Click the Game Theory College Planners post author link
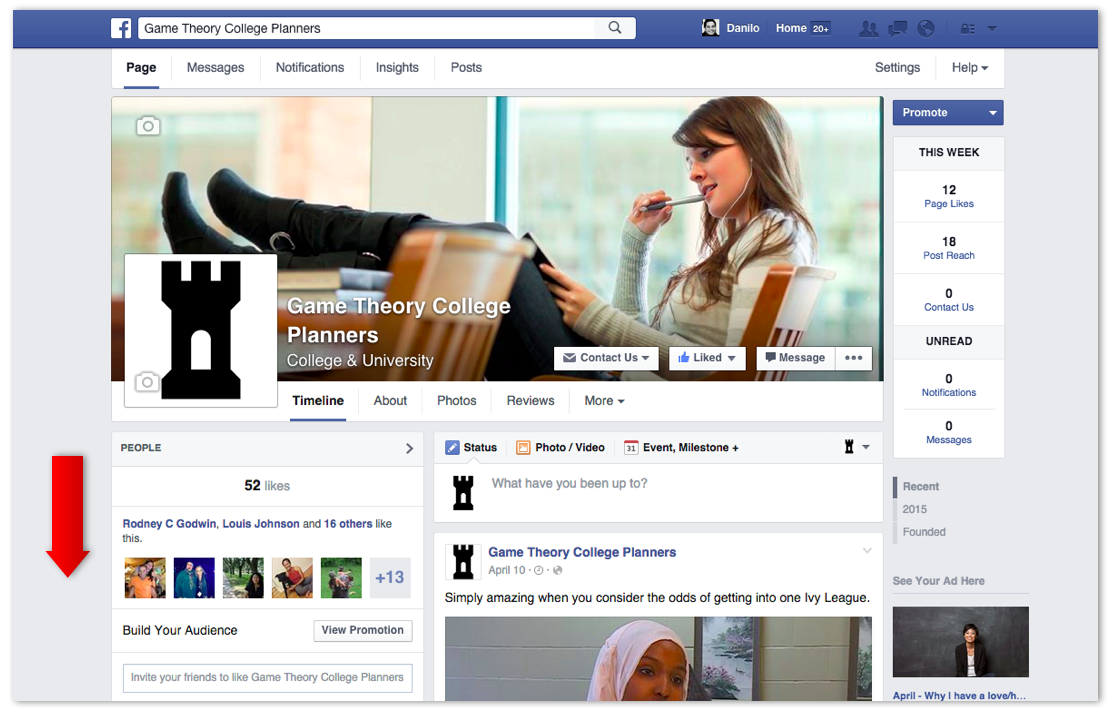 582,552
